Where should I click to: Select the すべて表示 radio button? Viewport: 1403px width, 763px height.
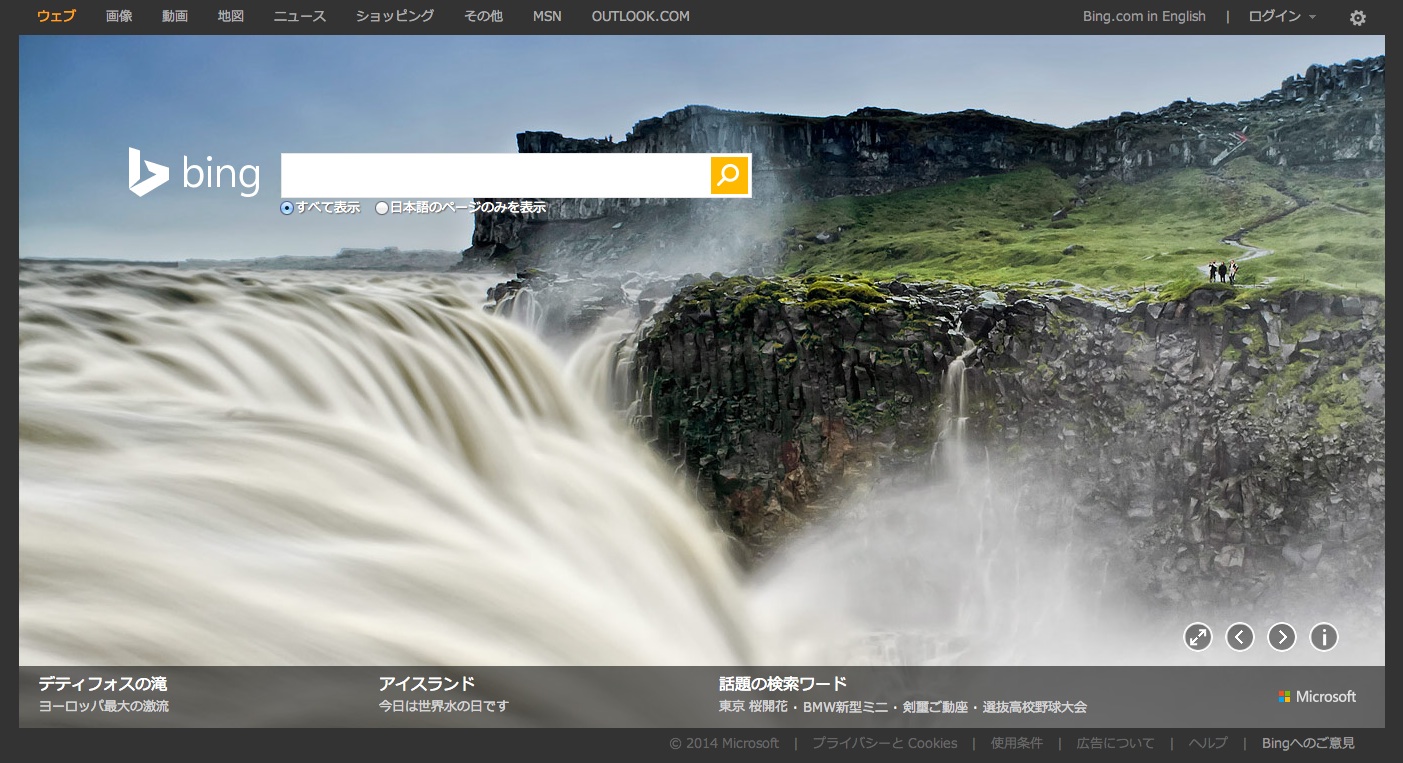pos(287,208)
